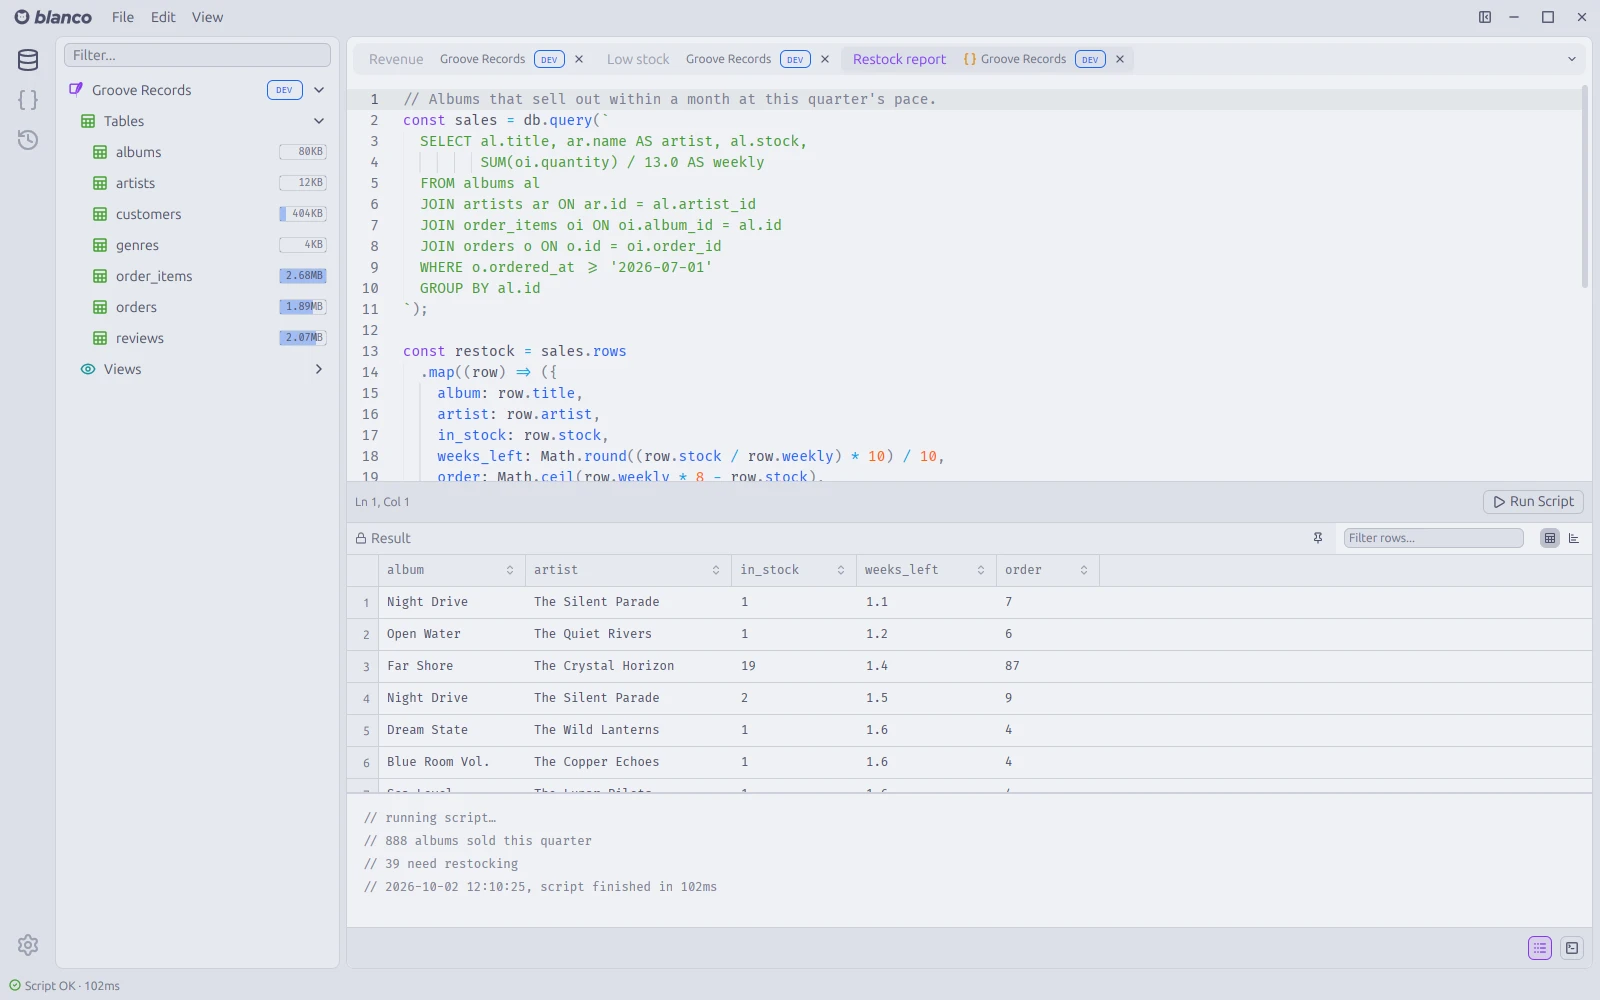
Task: Click the albums table icon
Action: (100, 152)
